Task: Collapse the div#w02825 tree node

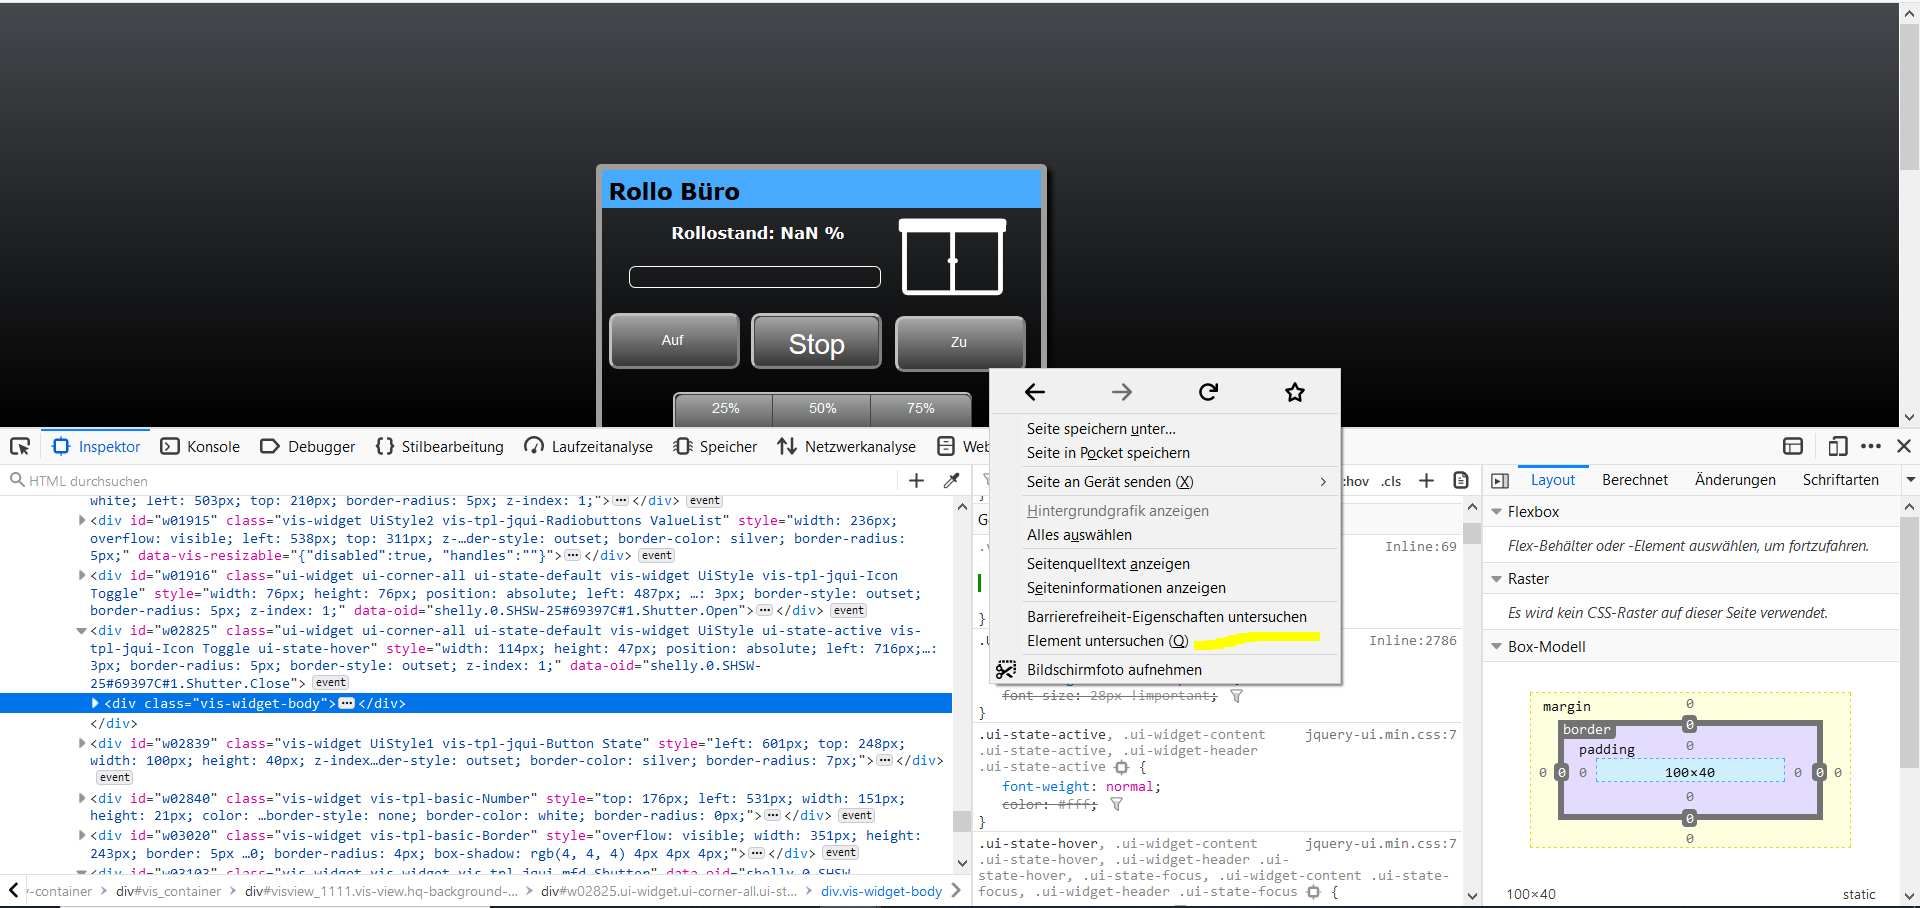Action: point(82,631)
